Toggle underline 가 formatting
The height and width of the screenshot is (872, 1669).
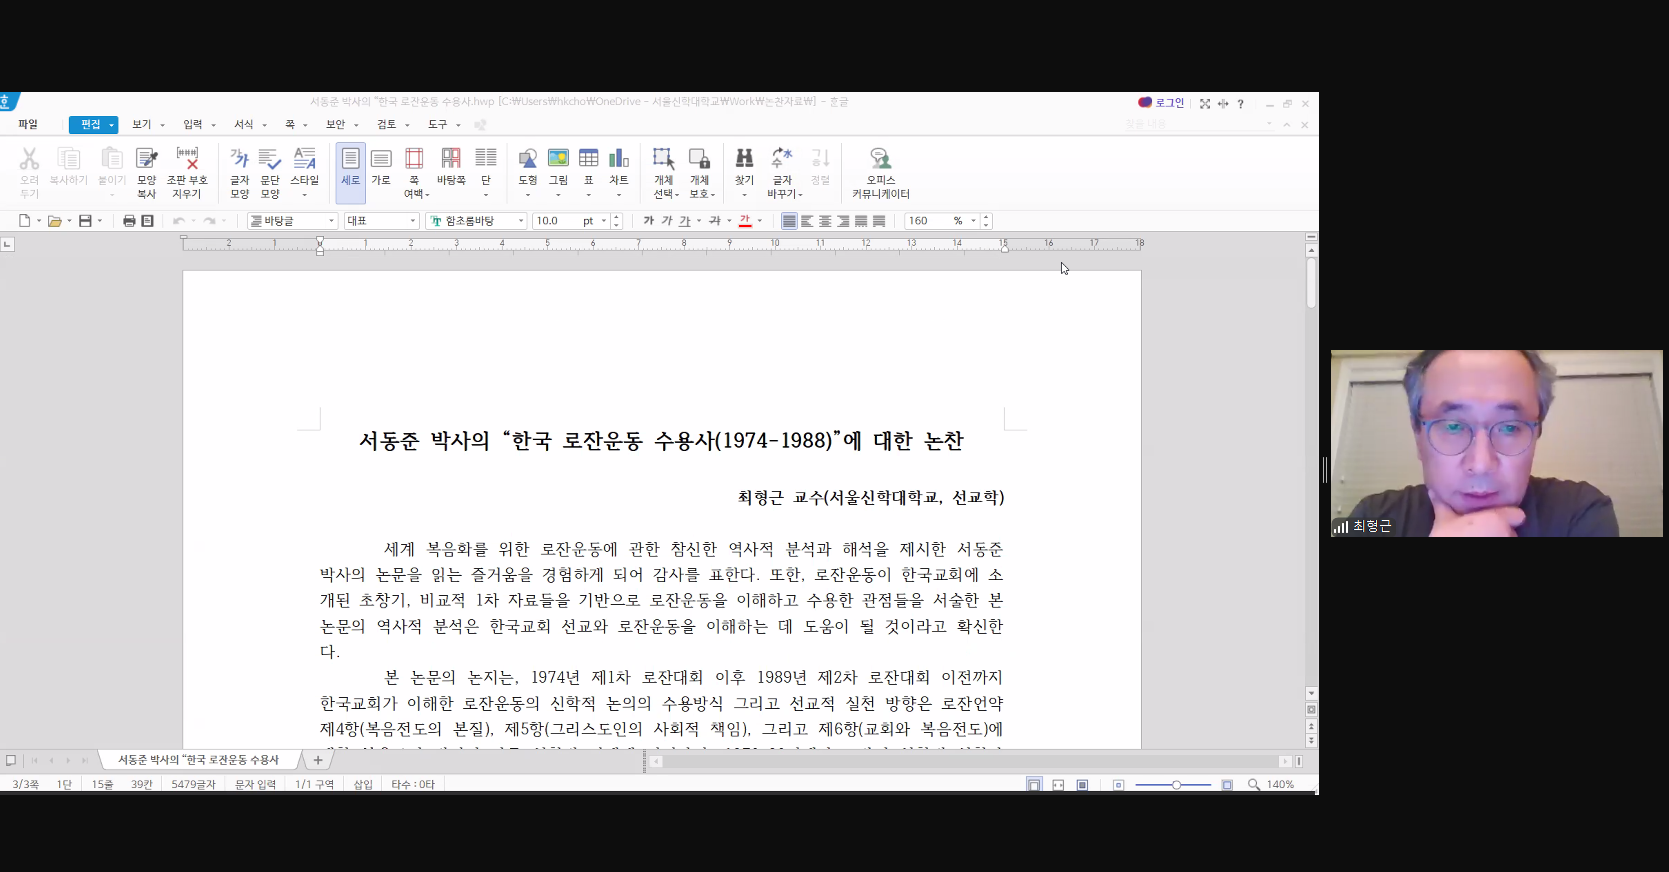click(x=685, y=221)
